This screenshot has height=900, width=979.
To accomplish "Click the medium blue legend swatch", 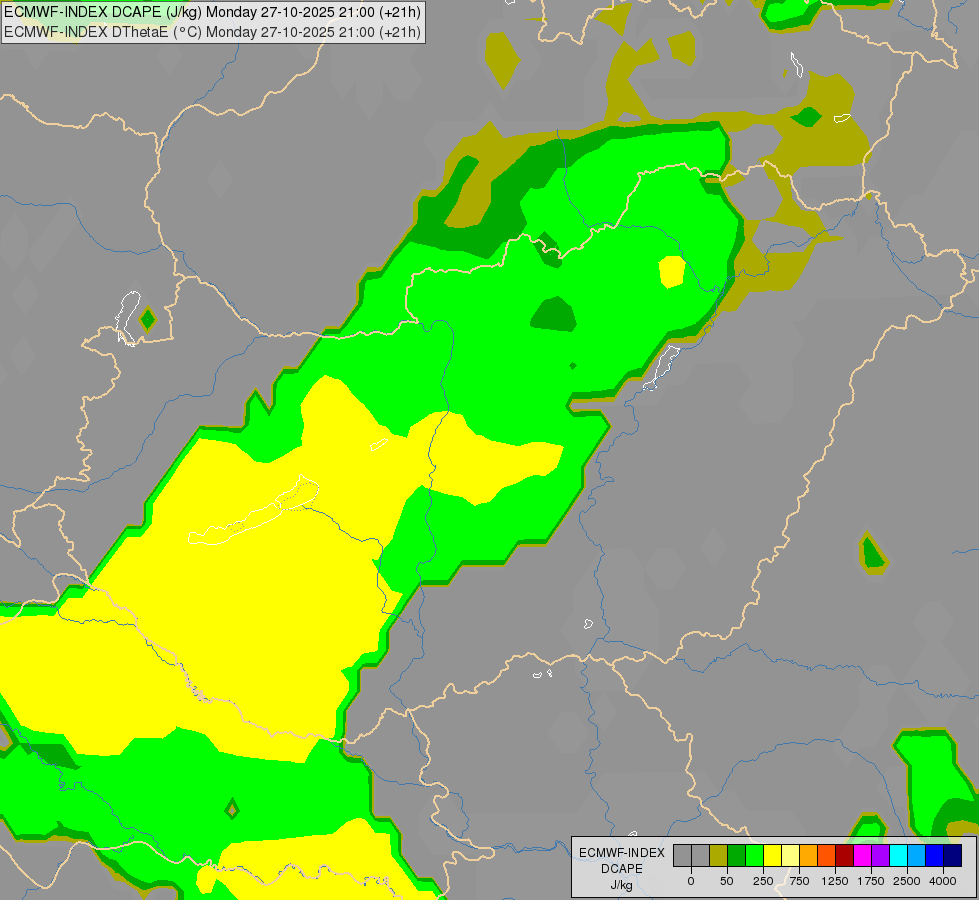I will (x=935, y=855).
